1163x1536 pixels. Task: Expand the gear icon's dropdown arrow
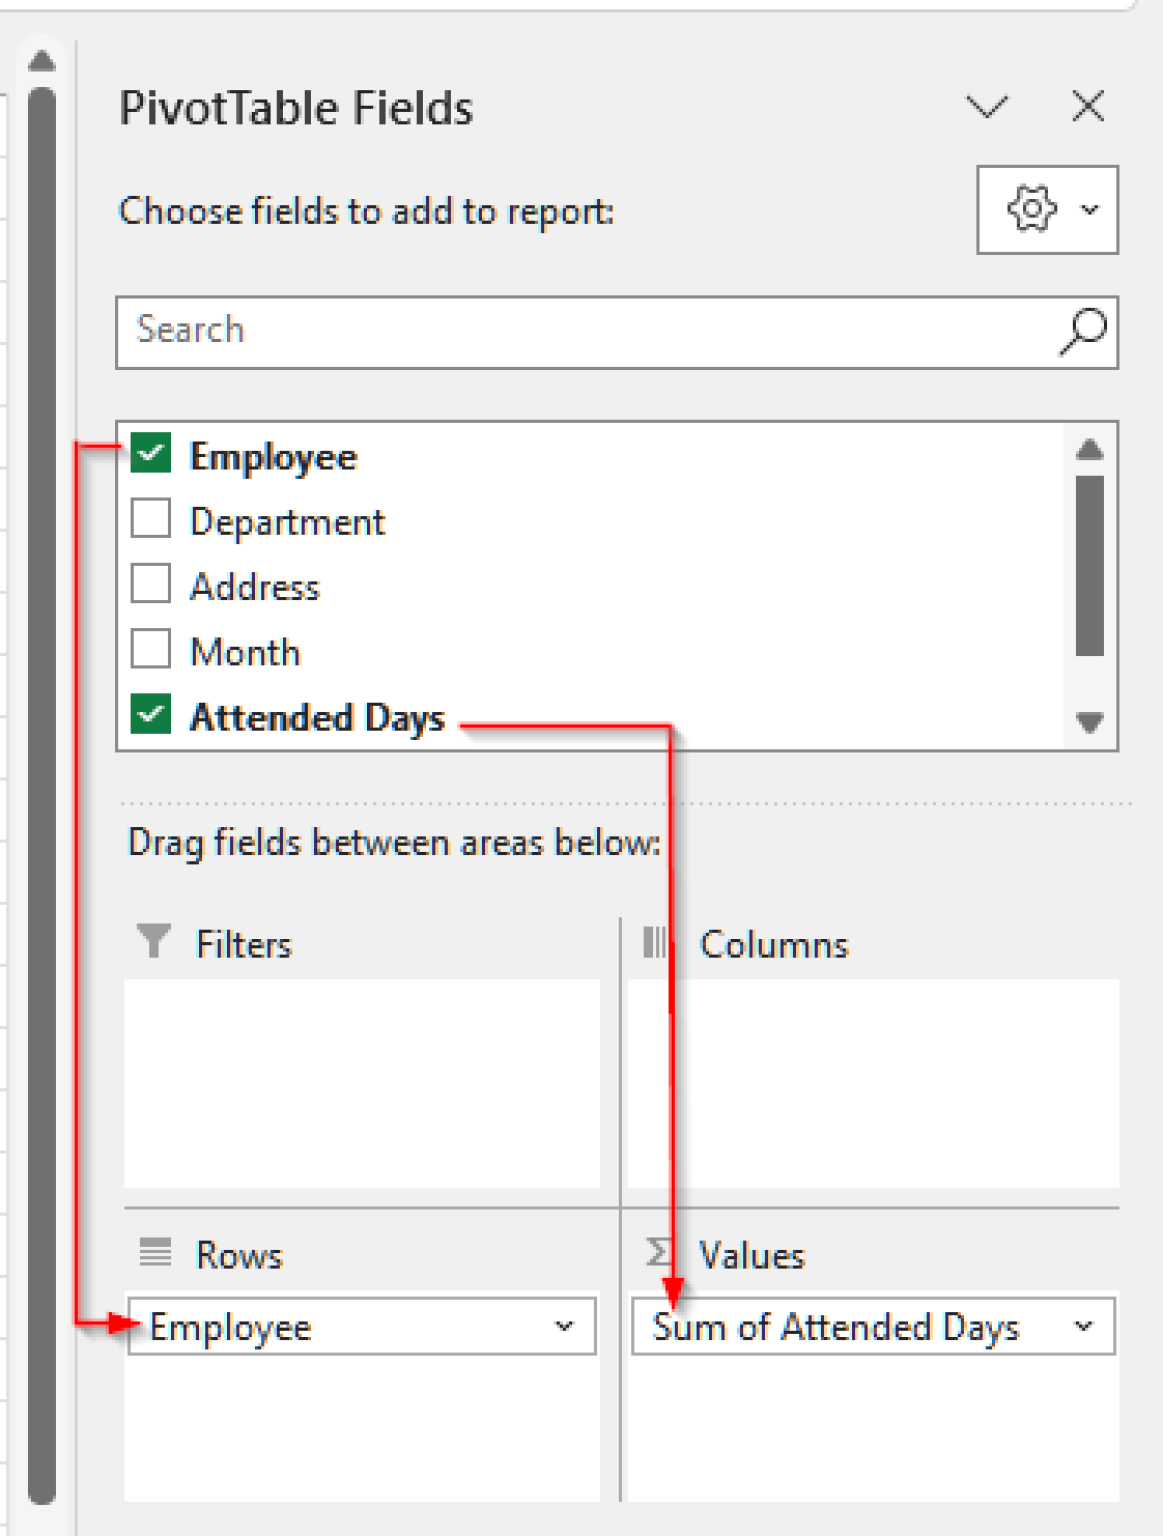1087,210
